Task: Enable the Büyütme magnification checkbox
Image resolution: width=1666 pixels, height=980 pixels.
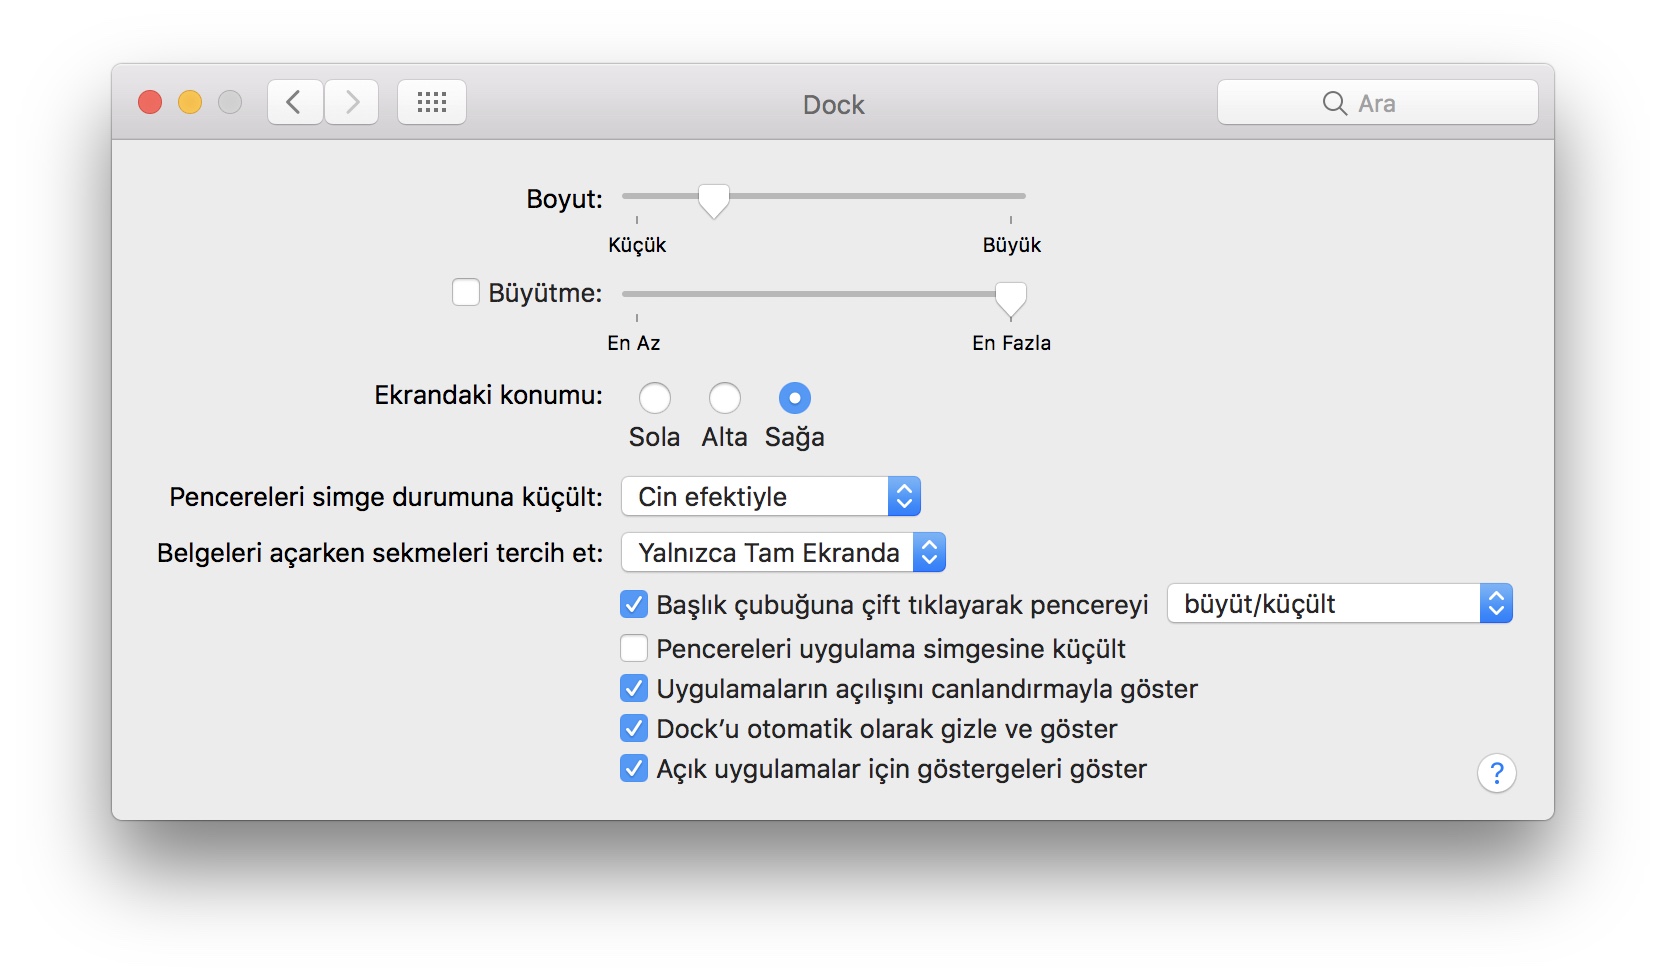Action: click(x=466, y=292)
